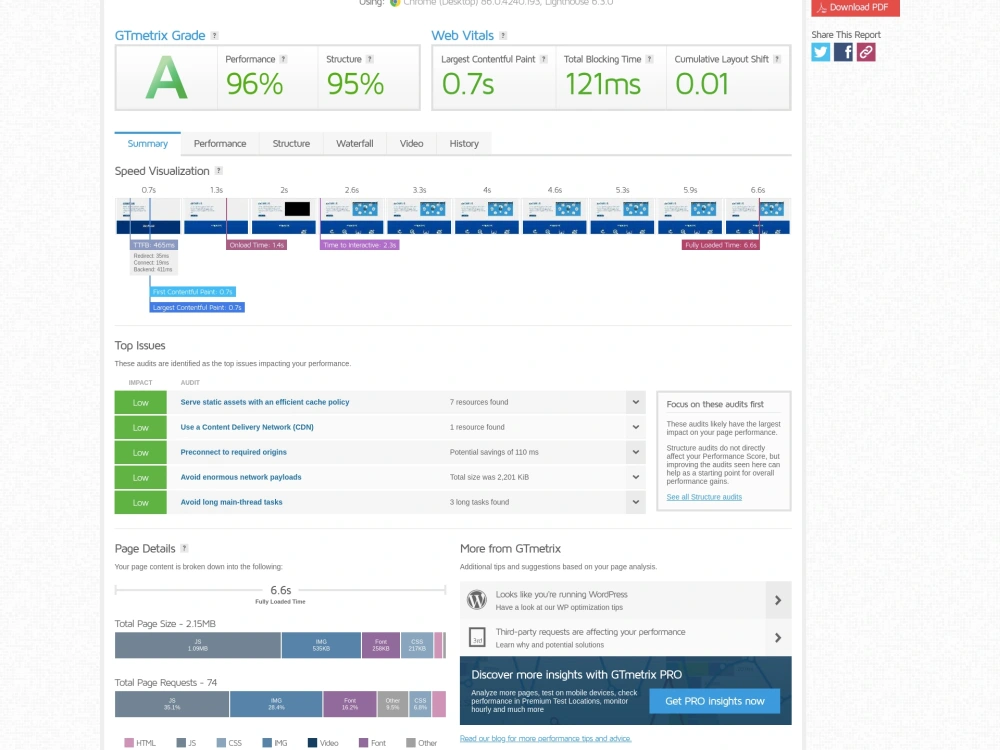
Task: Open See all Structure audits link
Action: [704, 497]
